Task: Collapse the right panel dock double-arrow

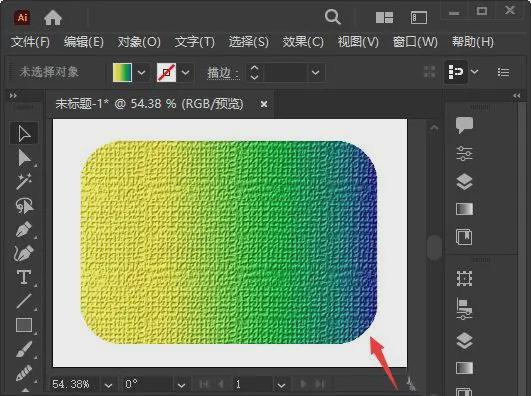Action: [516, 96]
